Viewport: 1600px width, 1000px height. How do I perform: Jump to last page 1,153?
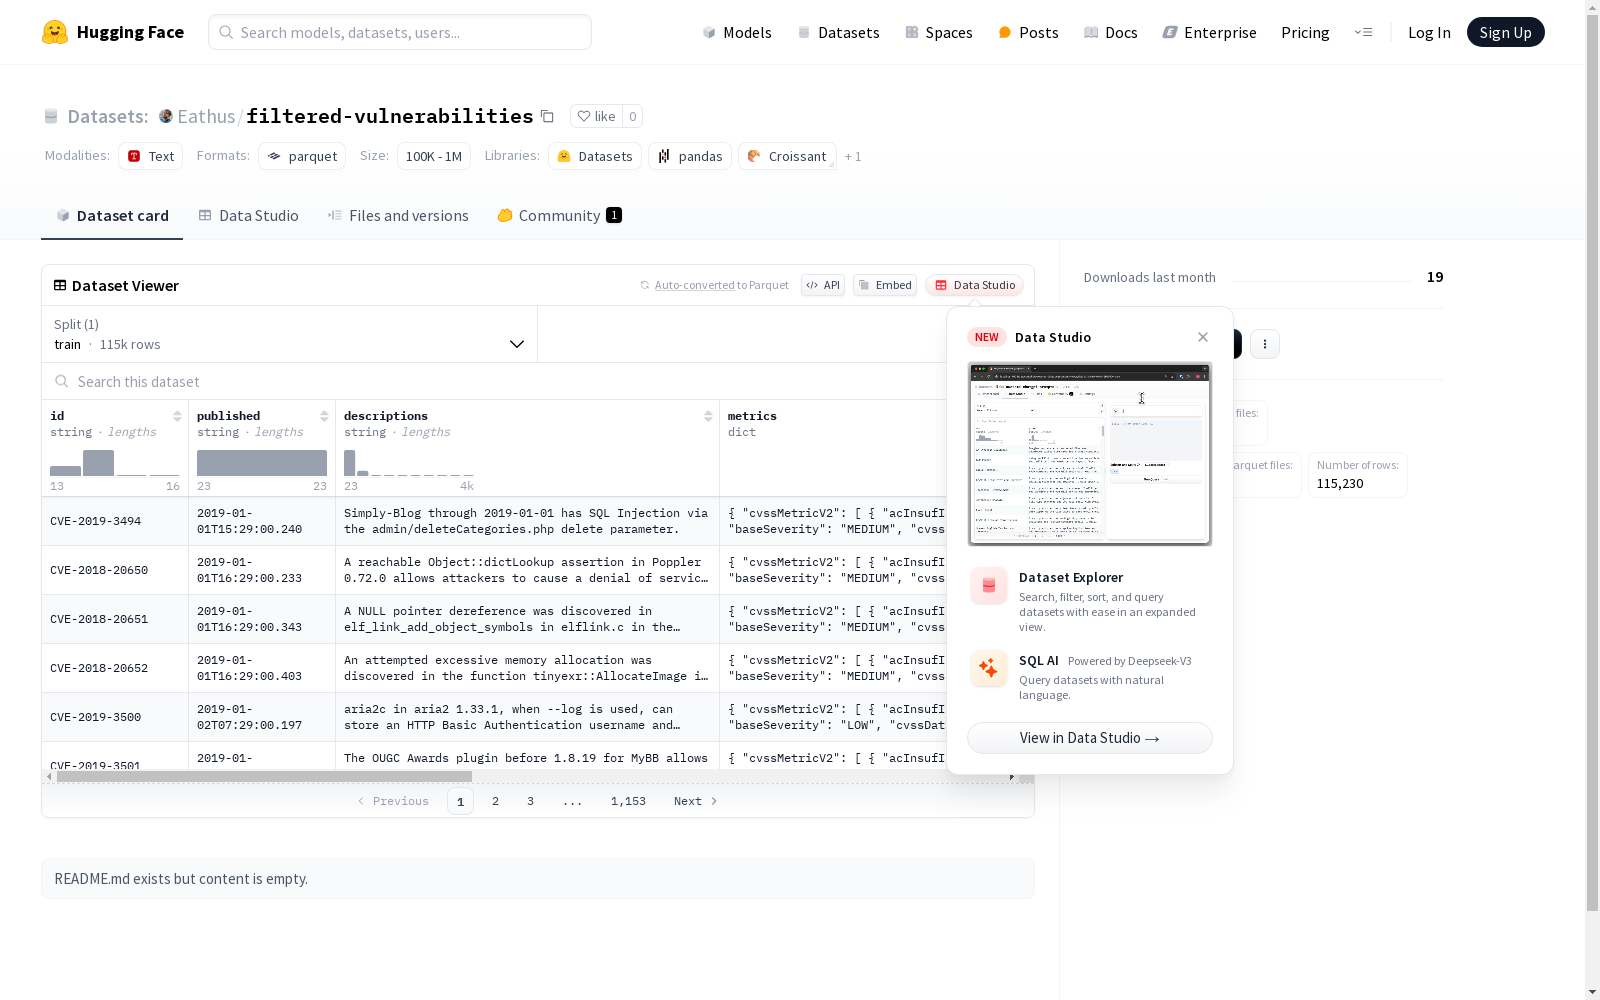pyautogui.click(x=628, y=801)
